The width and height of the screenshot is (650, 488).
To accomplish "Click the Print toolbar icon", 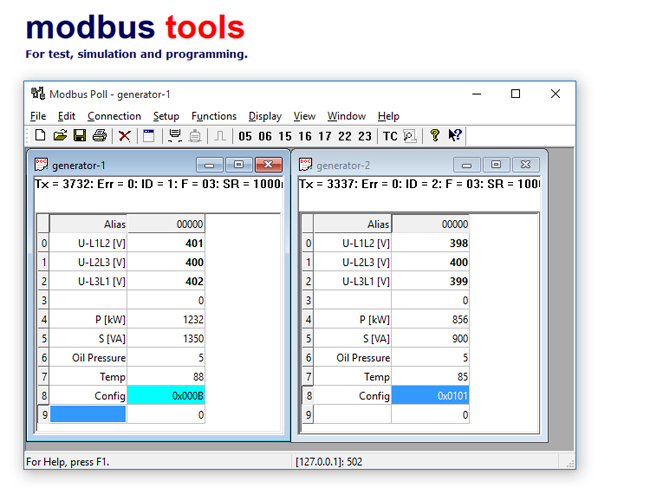I will tap(100, 136).
